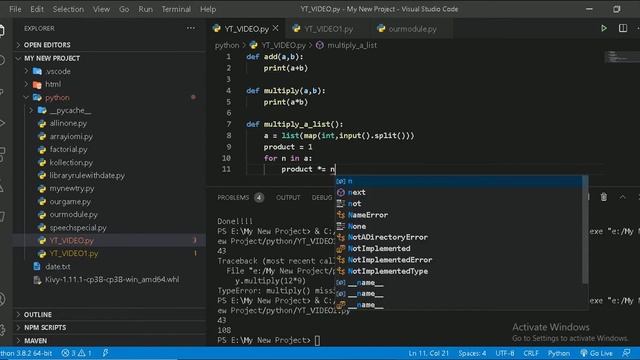
Task: Open the Terminal menu
Action: tap(176, 9)
